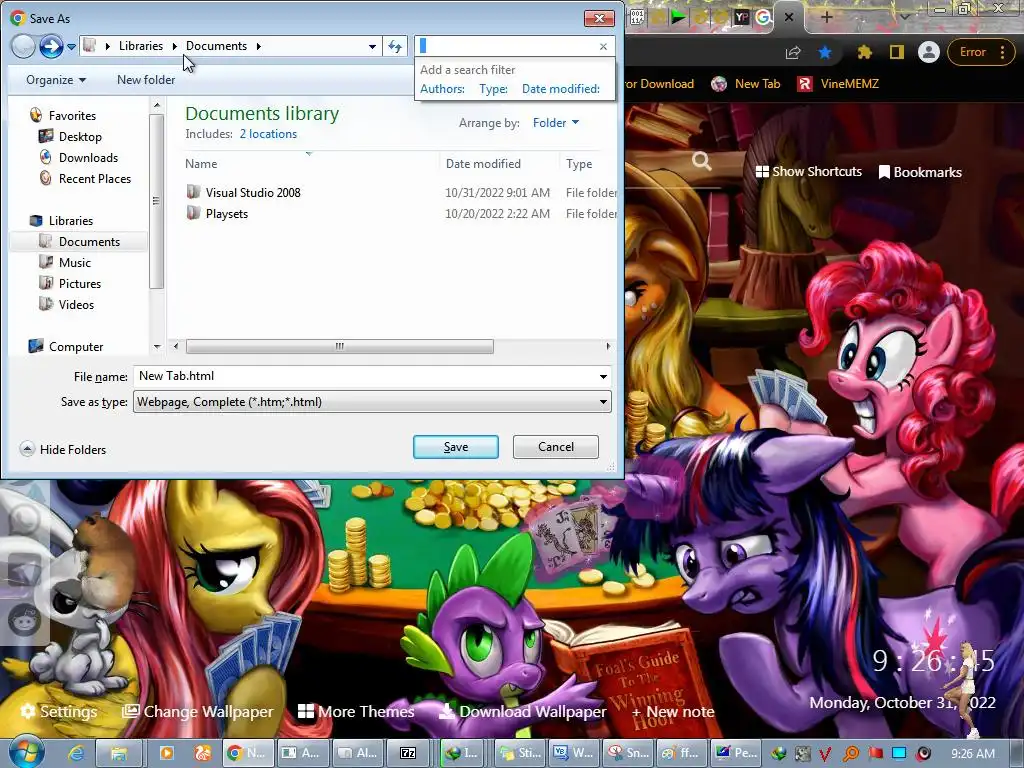Screen dimensions: 1024x768
Task: Open the File name dropdown arrow
Action: coord(603,376)
